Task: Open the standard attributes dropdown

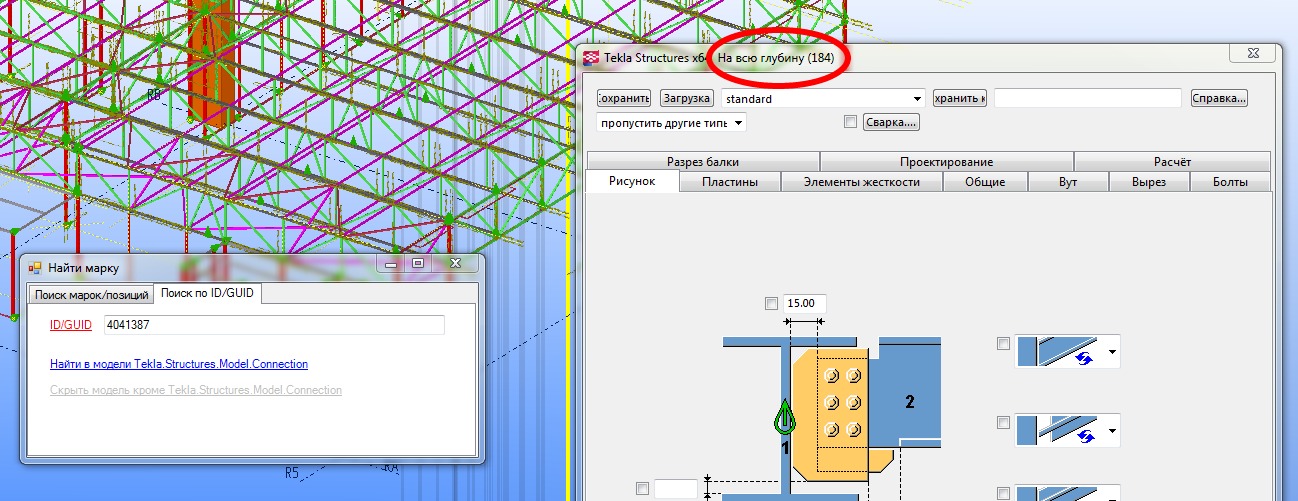Action: (822, 99)
